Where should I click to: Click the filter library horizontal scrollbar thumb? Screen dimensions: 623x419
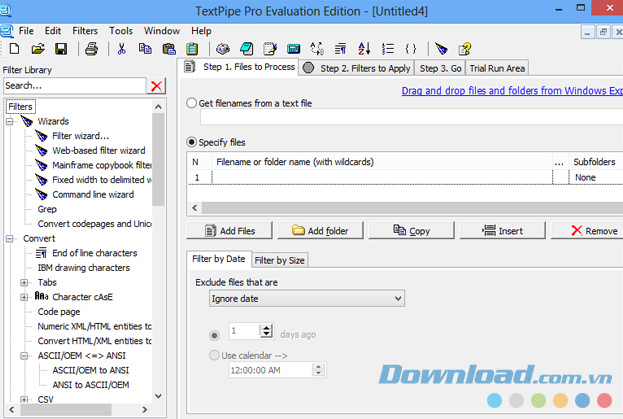click(x=66, y=409)
